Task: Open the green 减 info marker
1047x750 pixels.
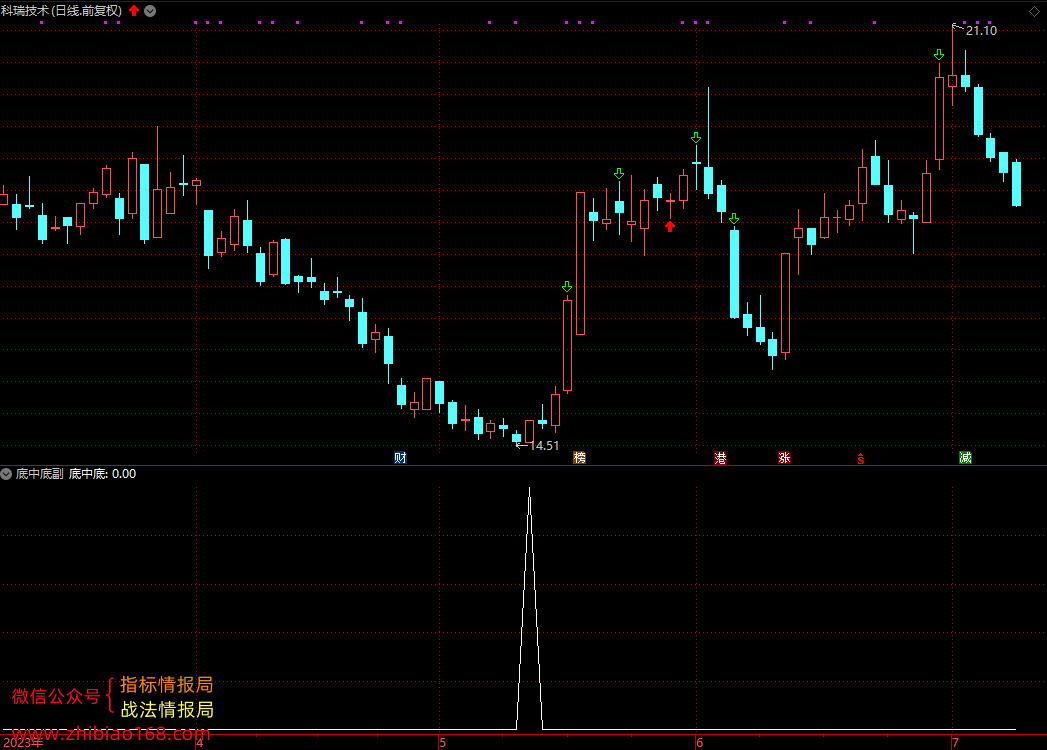Action: (x=965, y=457)
